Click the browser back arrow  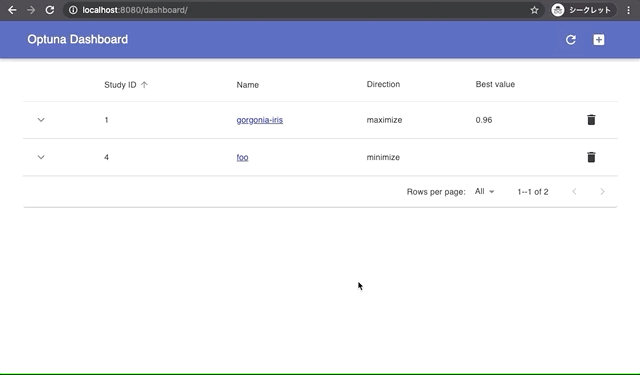pos(12,10)
